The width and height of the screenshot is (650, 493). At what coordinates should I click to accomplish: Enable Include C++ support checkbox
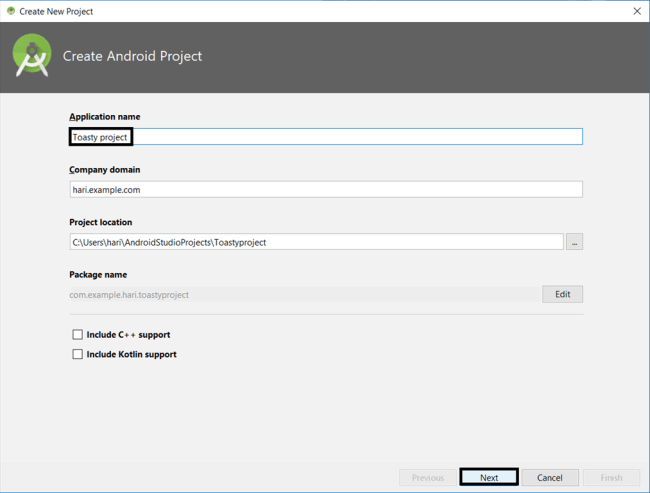78,335
